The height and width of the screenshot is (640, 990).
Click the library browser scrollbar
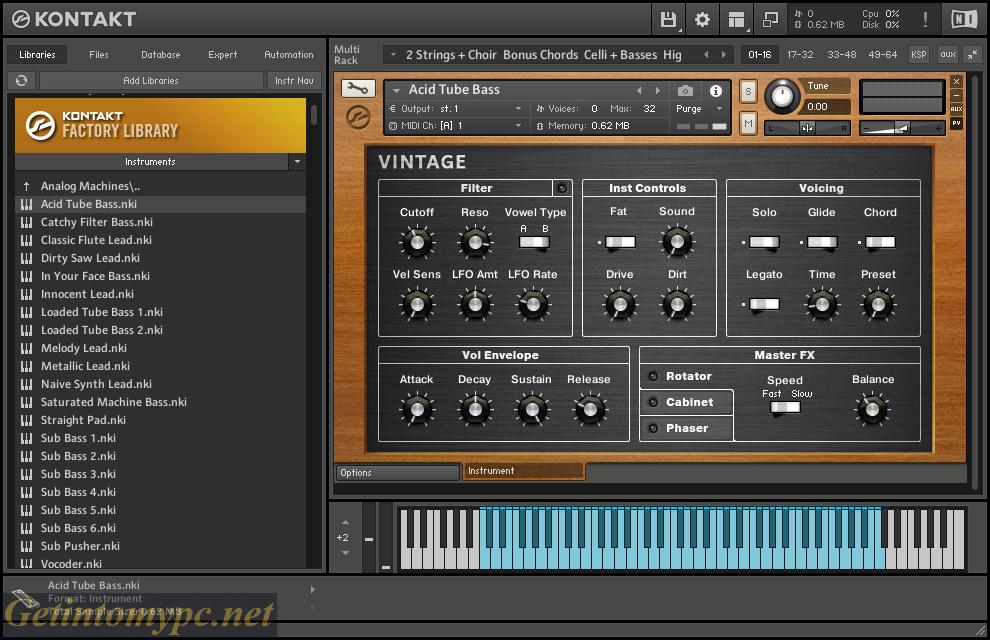coord(314,114)
